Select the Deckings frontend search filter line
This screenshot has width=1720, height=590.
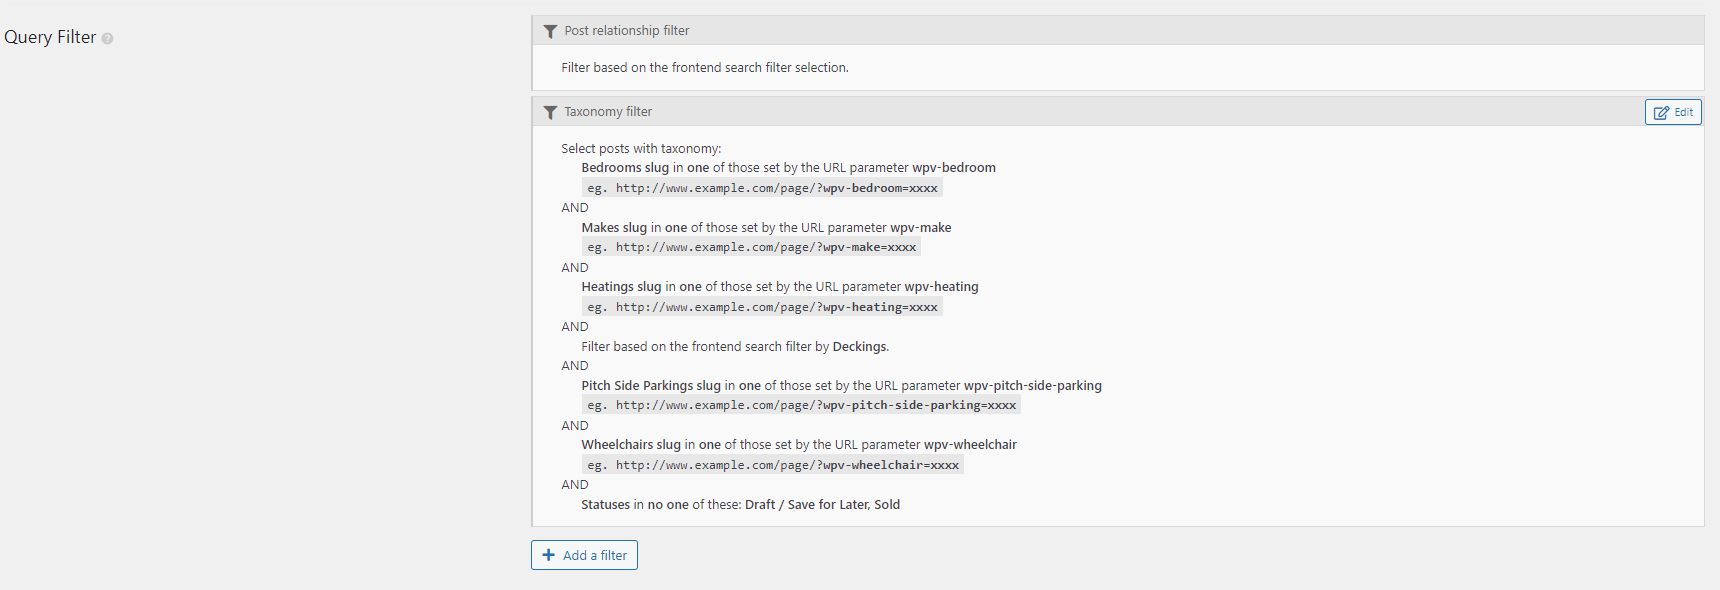(735, 347)
